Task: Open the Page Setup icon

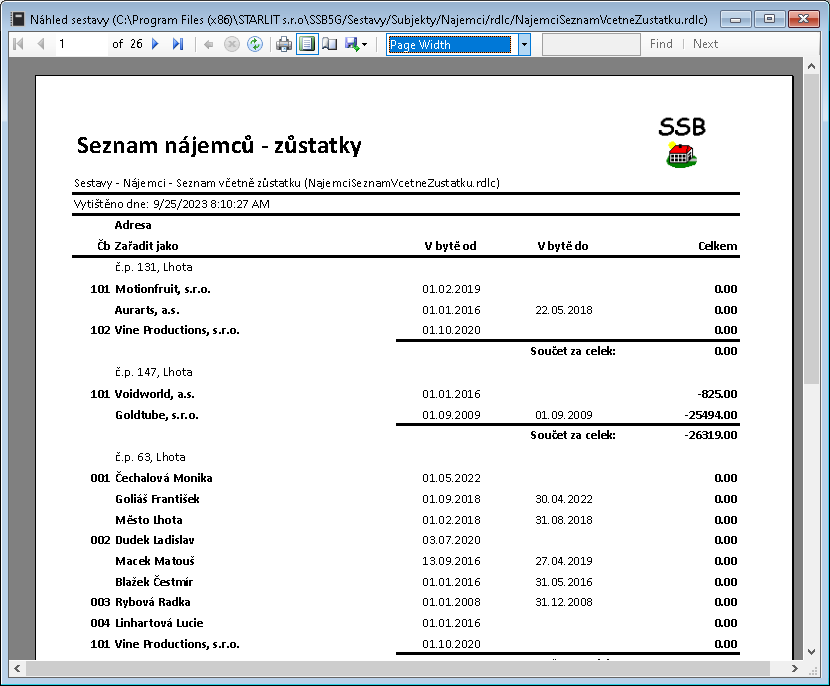Action: pos(330,44)
